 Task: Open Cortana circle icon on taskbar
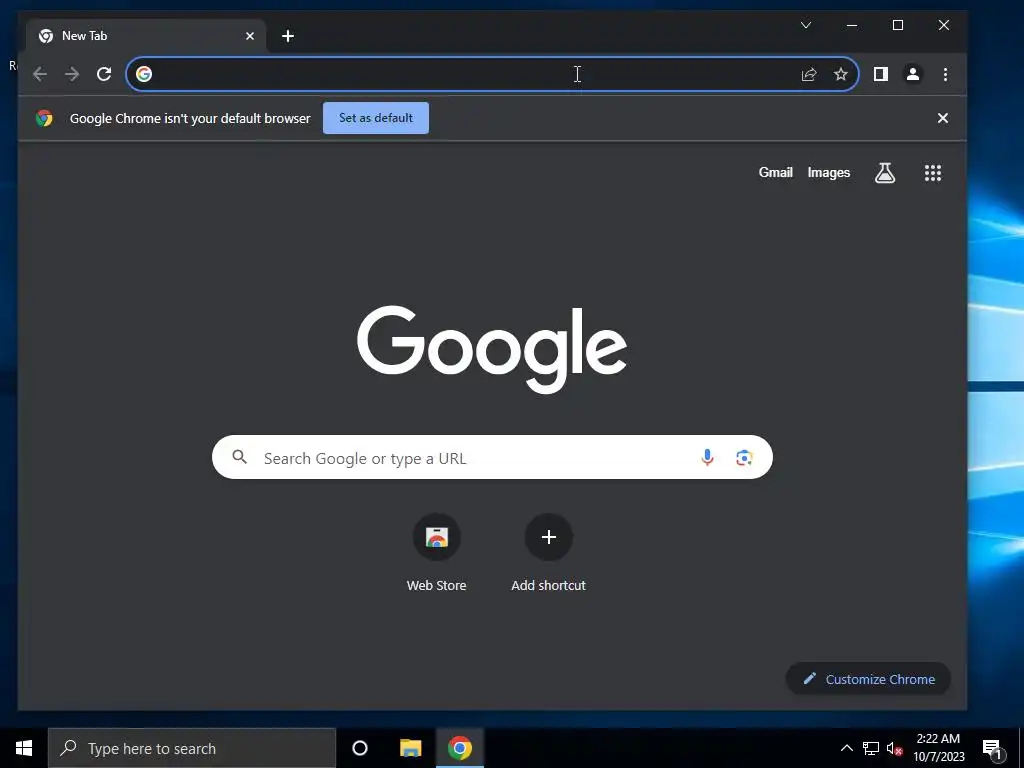360,748
